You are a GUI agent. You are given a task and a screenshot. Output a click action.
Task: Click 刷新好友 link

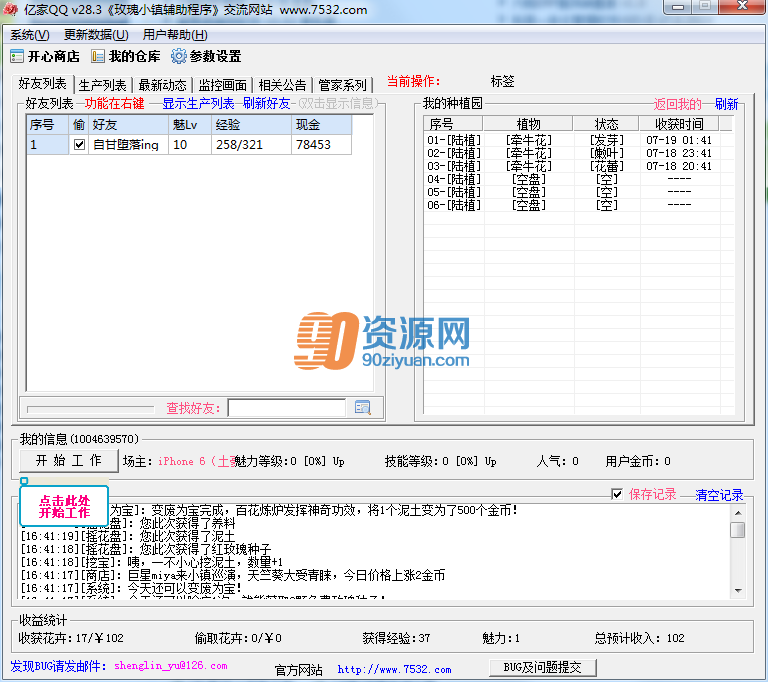click(266, 103)
